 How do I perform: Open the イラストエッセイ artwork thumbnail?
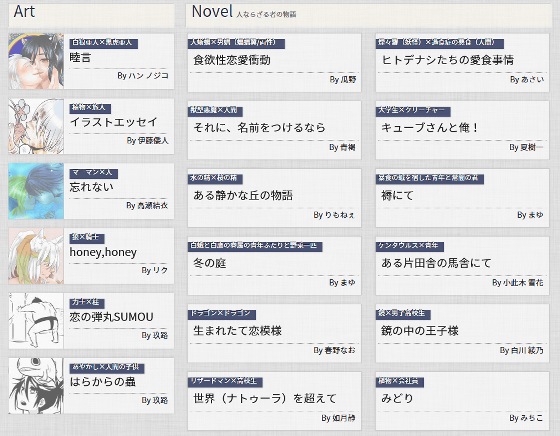pos(36,126)
